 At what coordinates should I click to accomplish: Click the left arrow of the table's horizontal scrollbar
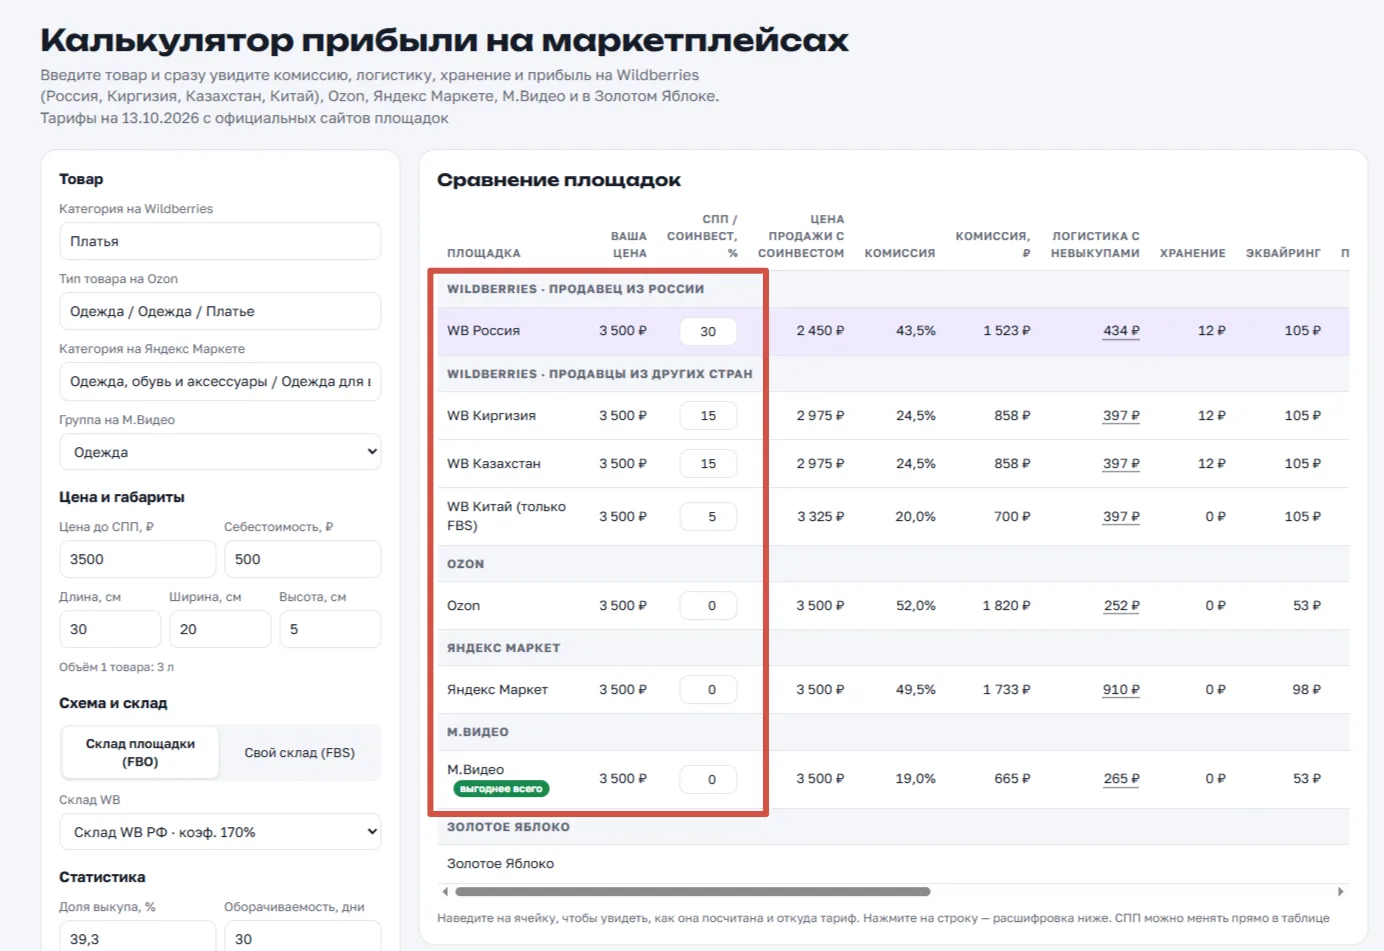445,891
